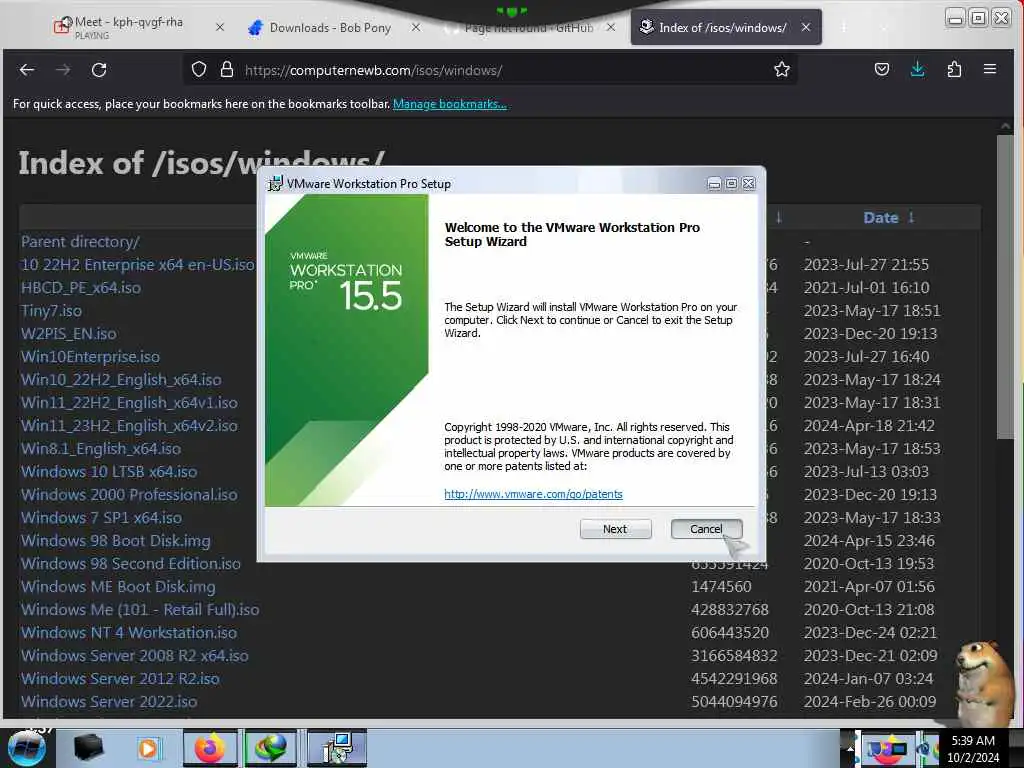Click Tiny7.iso file link
This screenshot has width=1024, height=768.
51,311
